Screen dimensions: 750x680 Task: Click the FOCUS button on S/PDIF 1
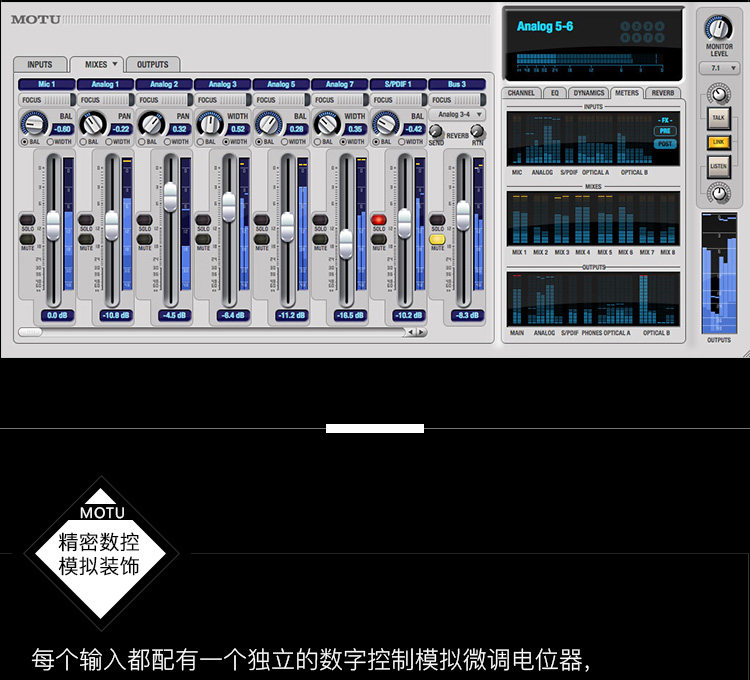pyautogui.click(x=398, y=100)
